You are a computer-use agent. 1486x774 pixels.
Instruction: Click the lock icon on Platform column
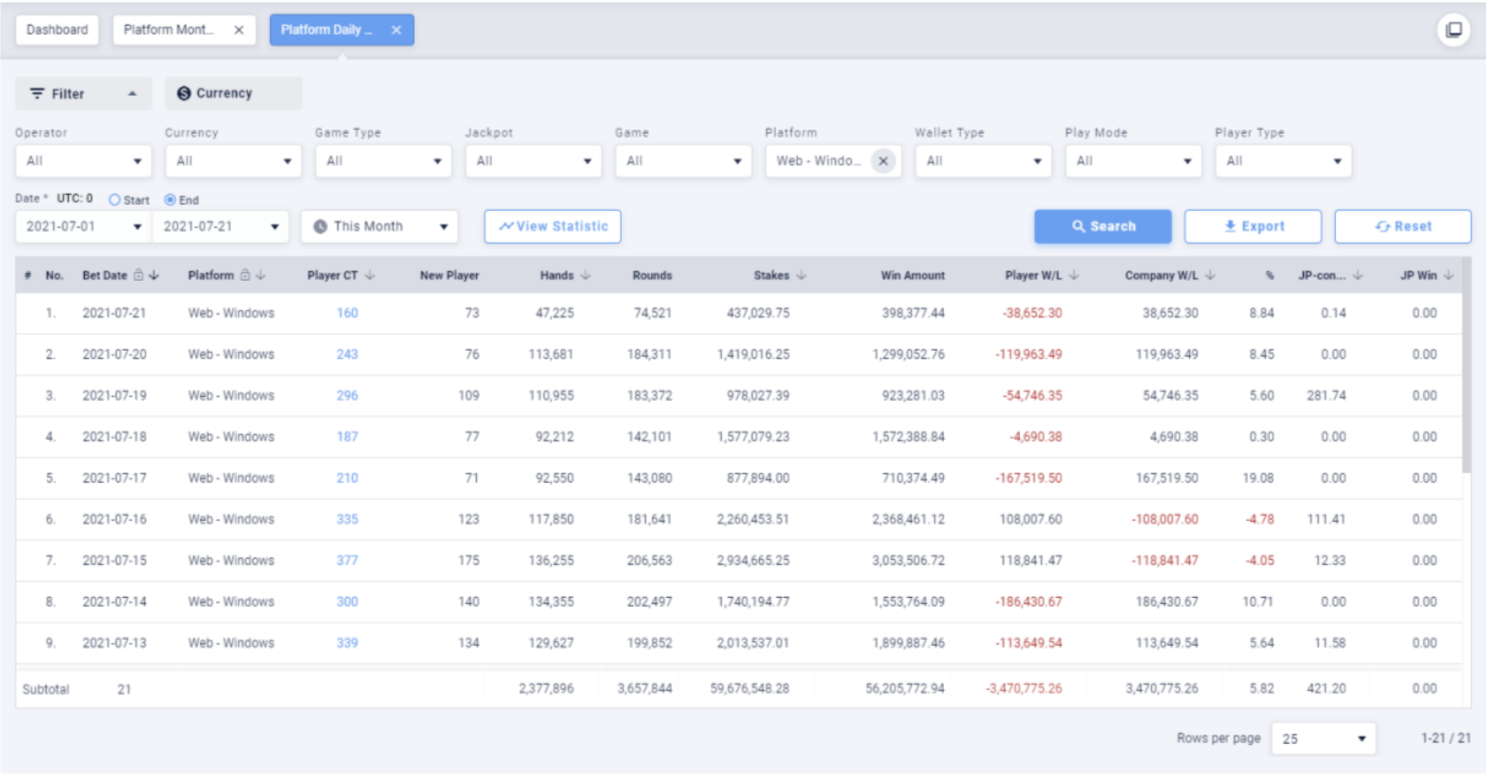pyautogui.click(x=245, y=275)
